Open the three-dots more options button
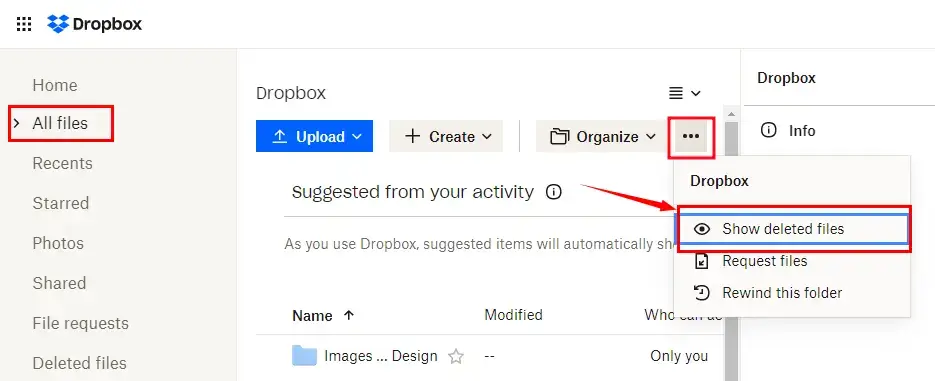The height and width of the screenshot is (381, 935). click(x=691, y=137)
